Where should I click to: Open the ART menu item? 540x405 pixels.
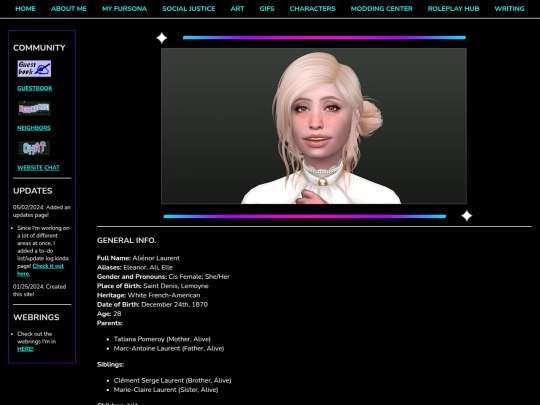(x=237, y=9)
